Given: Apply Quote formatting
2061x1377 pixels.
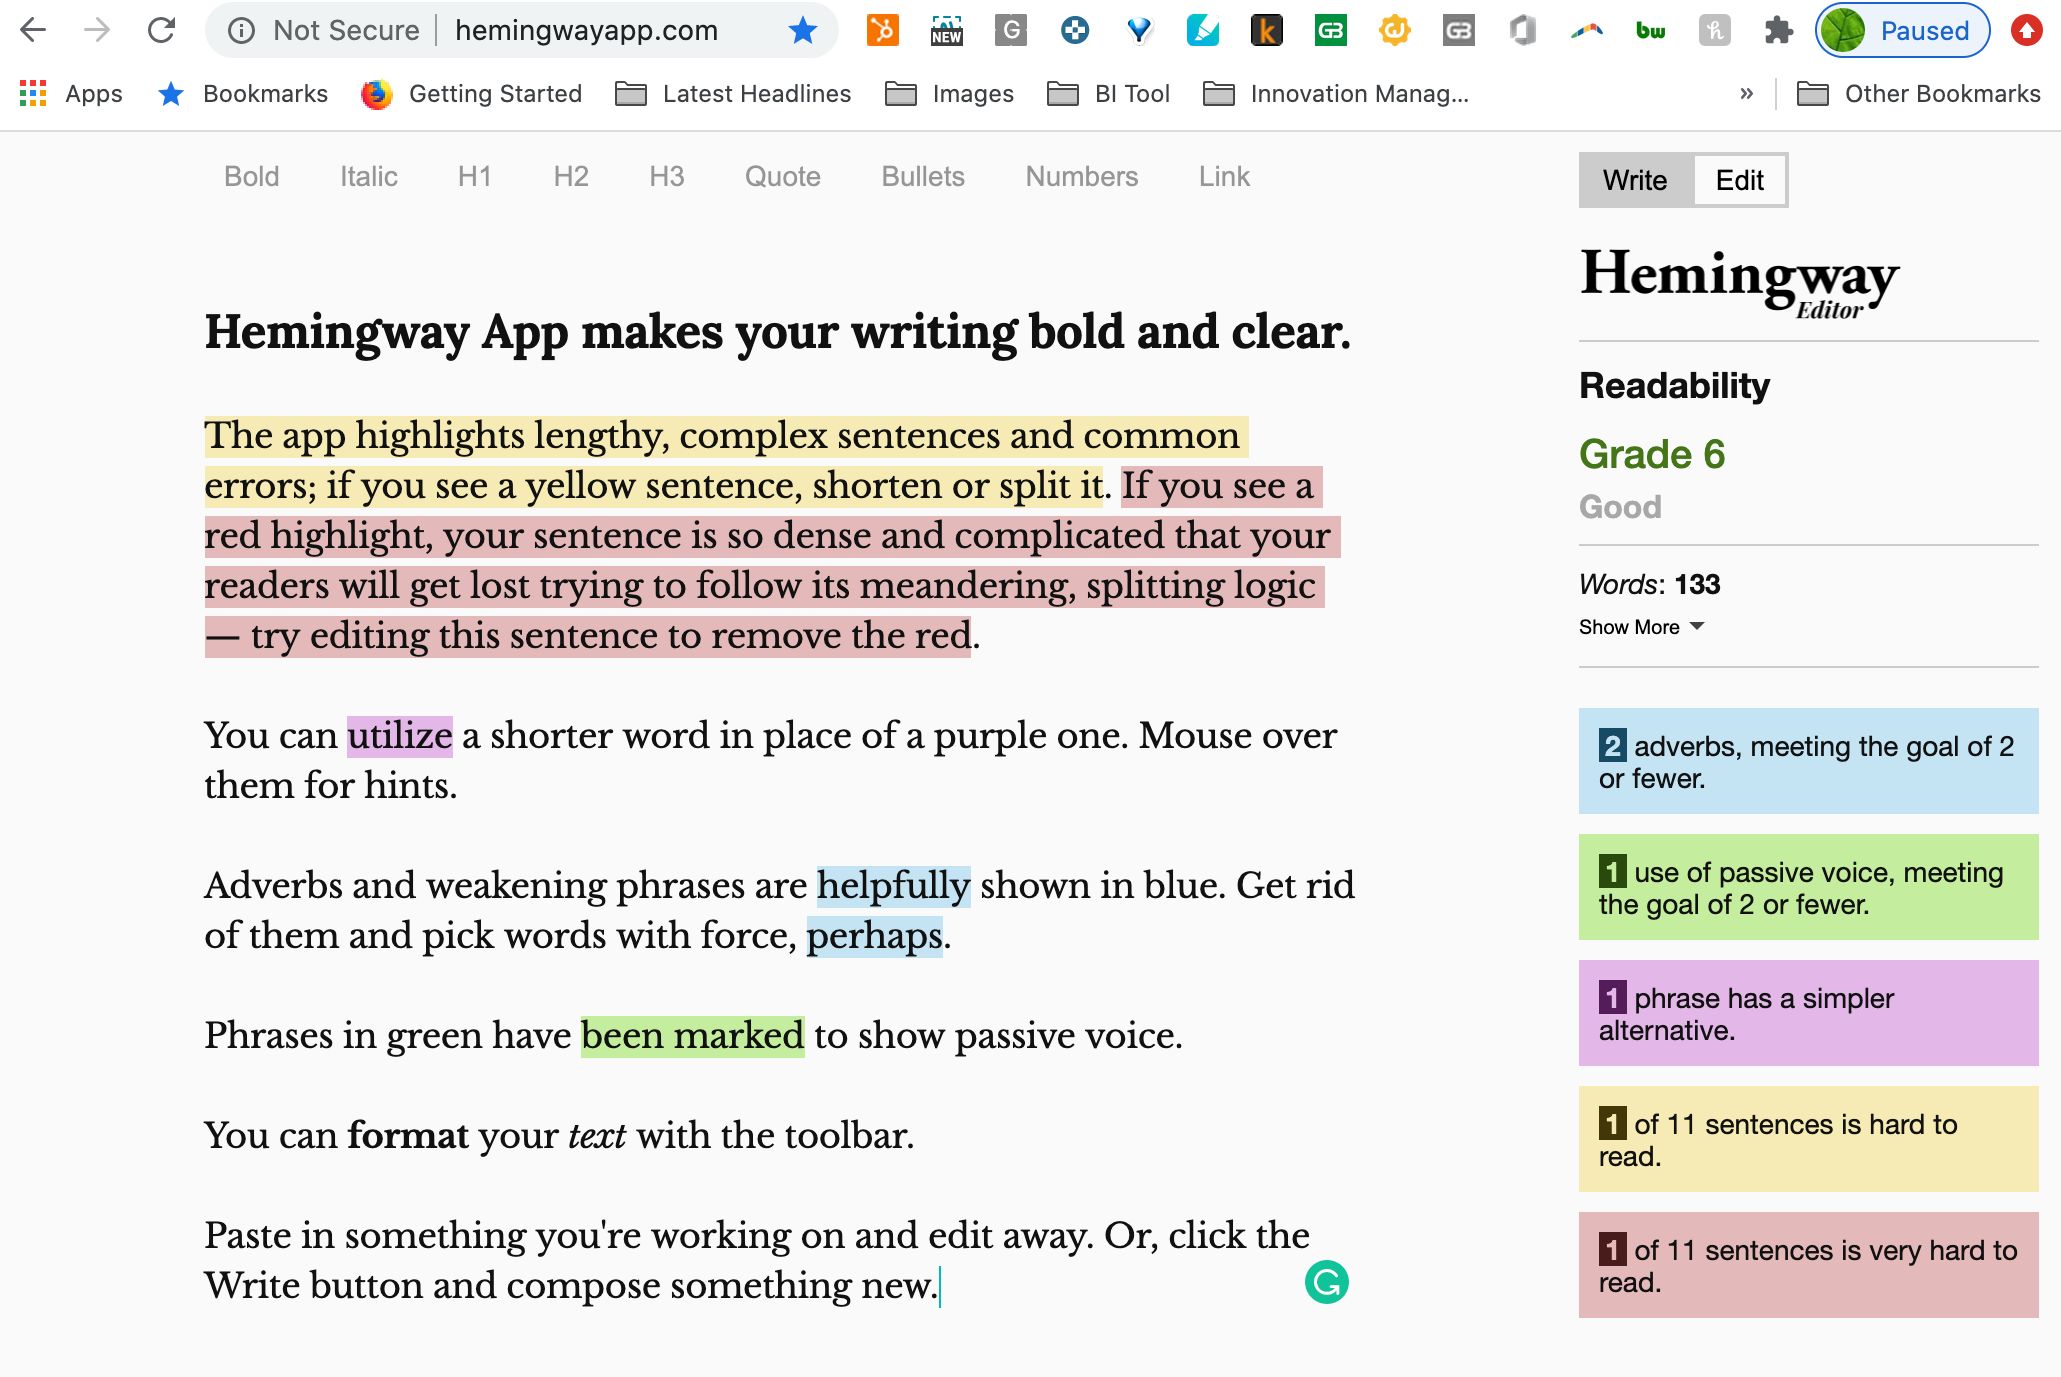Looking at the screenshot, I should pyautogui.click(x=783, y=177).
